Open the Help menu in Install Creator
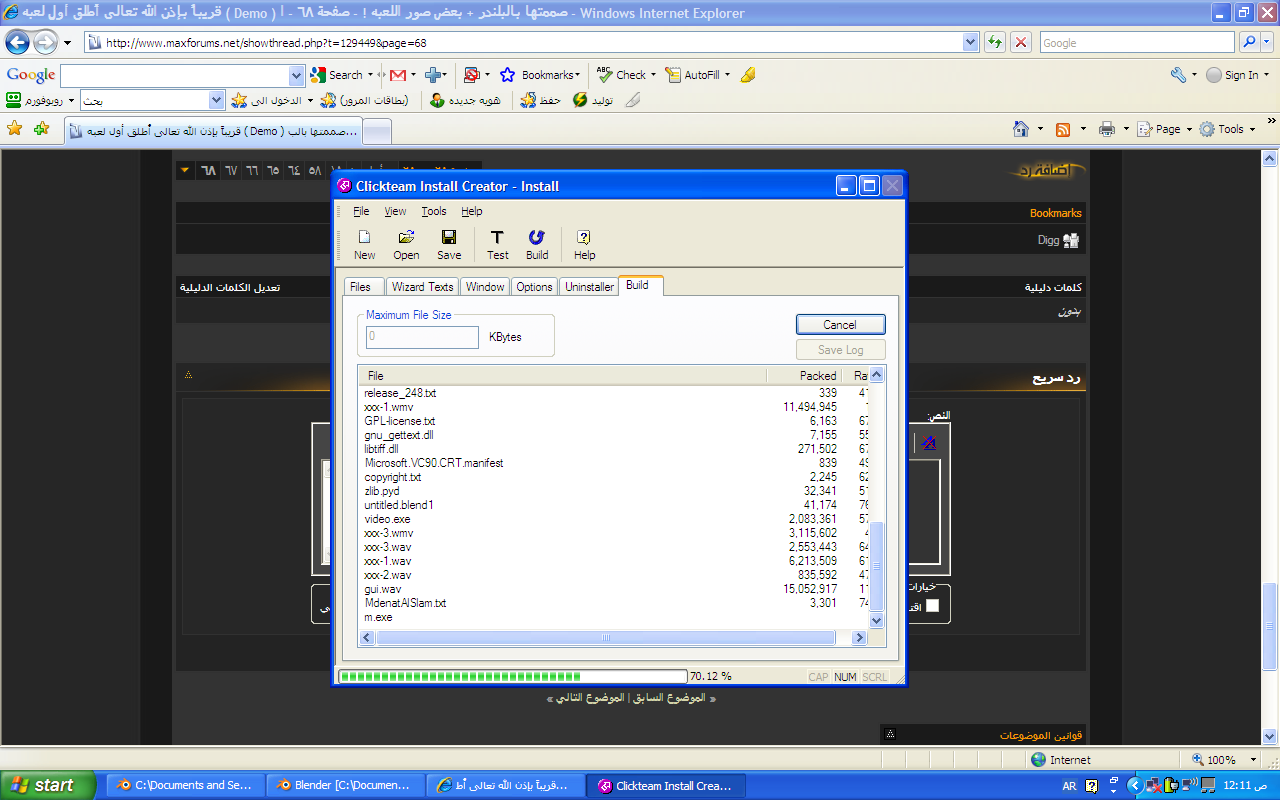1280x800 pixels. [x=472, y=211]
